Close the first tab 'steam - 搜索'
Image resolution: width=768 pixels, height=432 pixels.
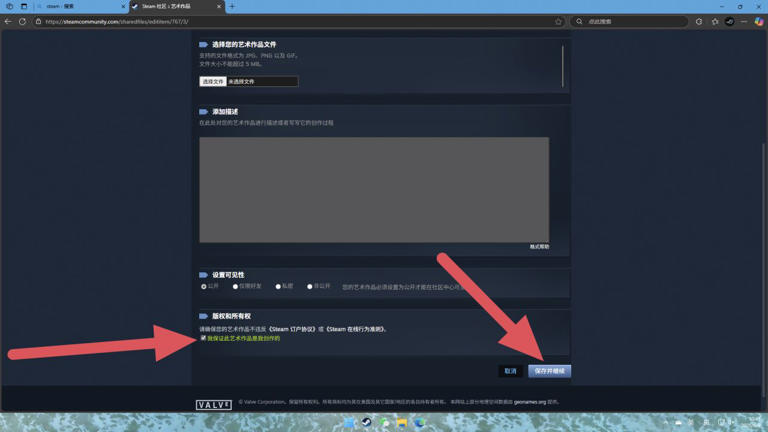123,6
